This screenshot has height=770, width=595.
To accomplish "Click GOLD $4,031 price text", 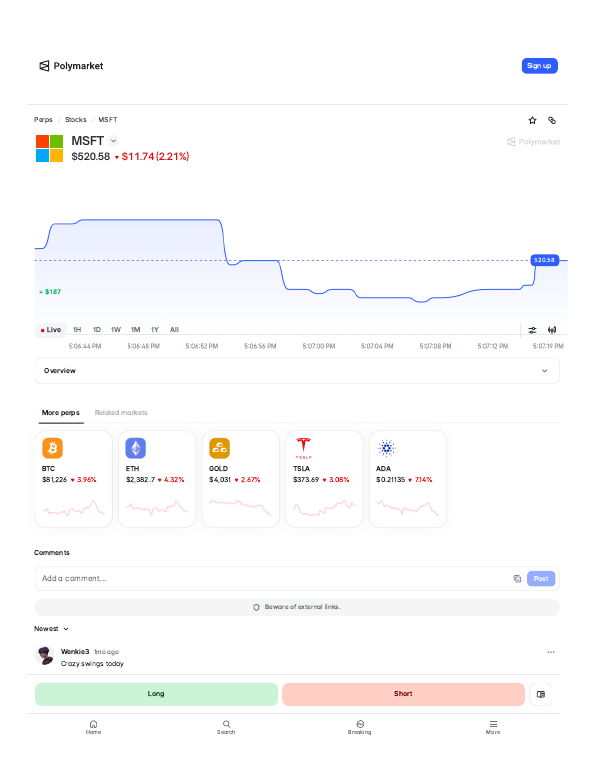I will click(x=220, y=480).
